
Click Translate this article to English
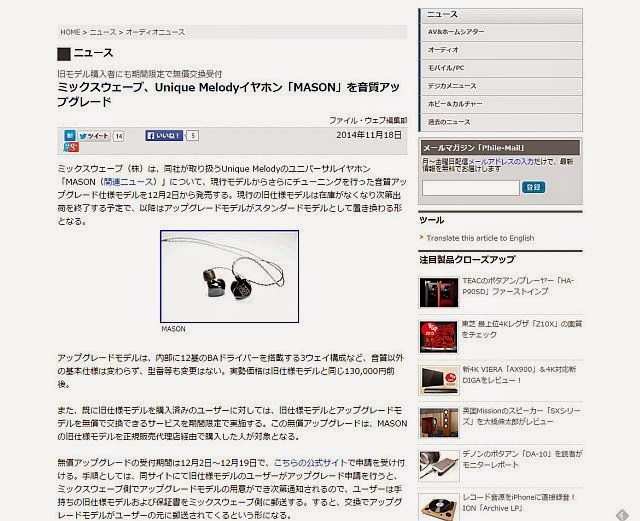480,238
